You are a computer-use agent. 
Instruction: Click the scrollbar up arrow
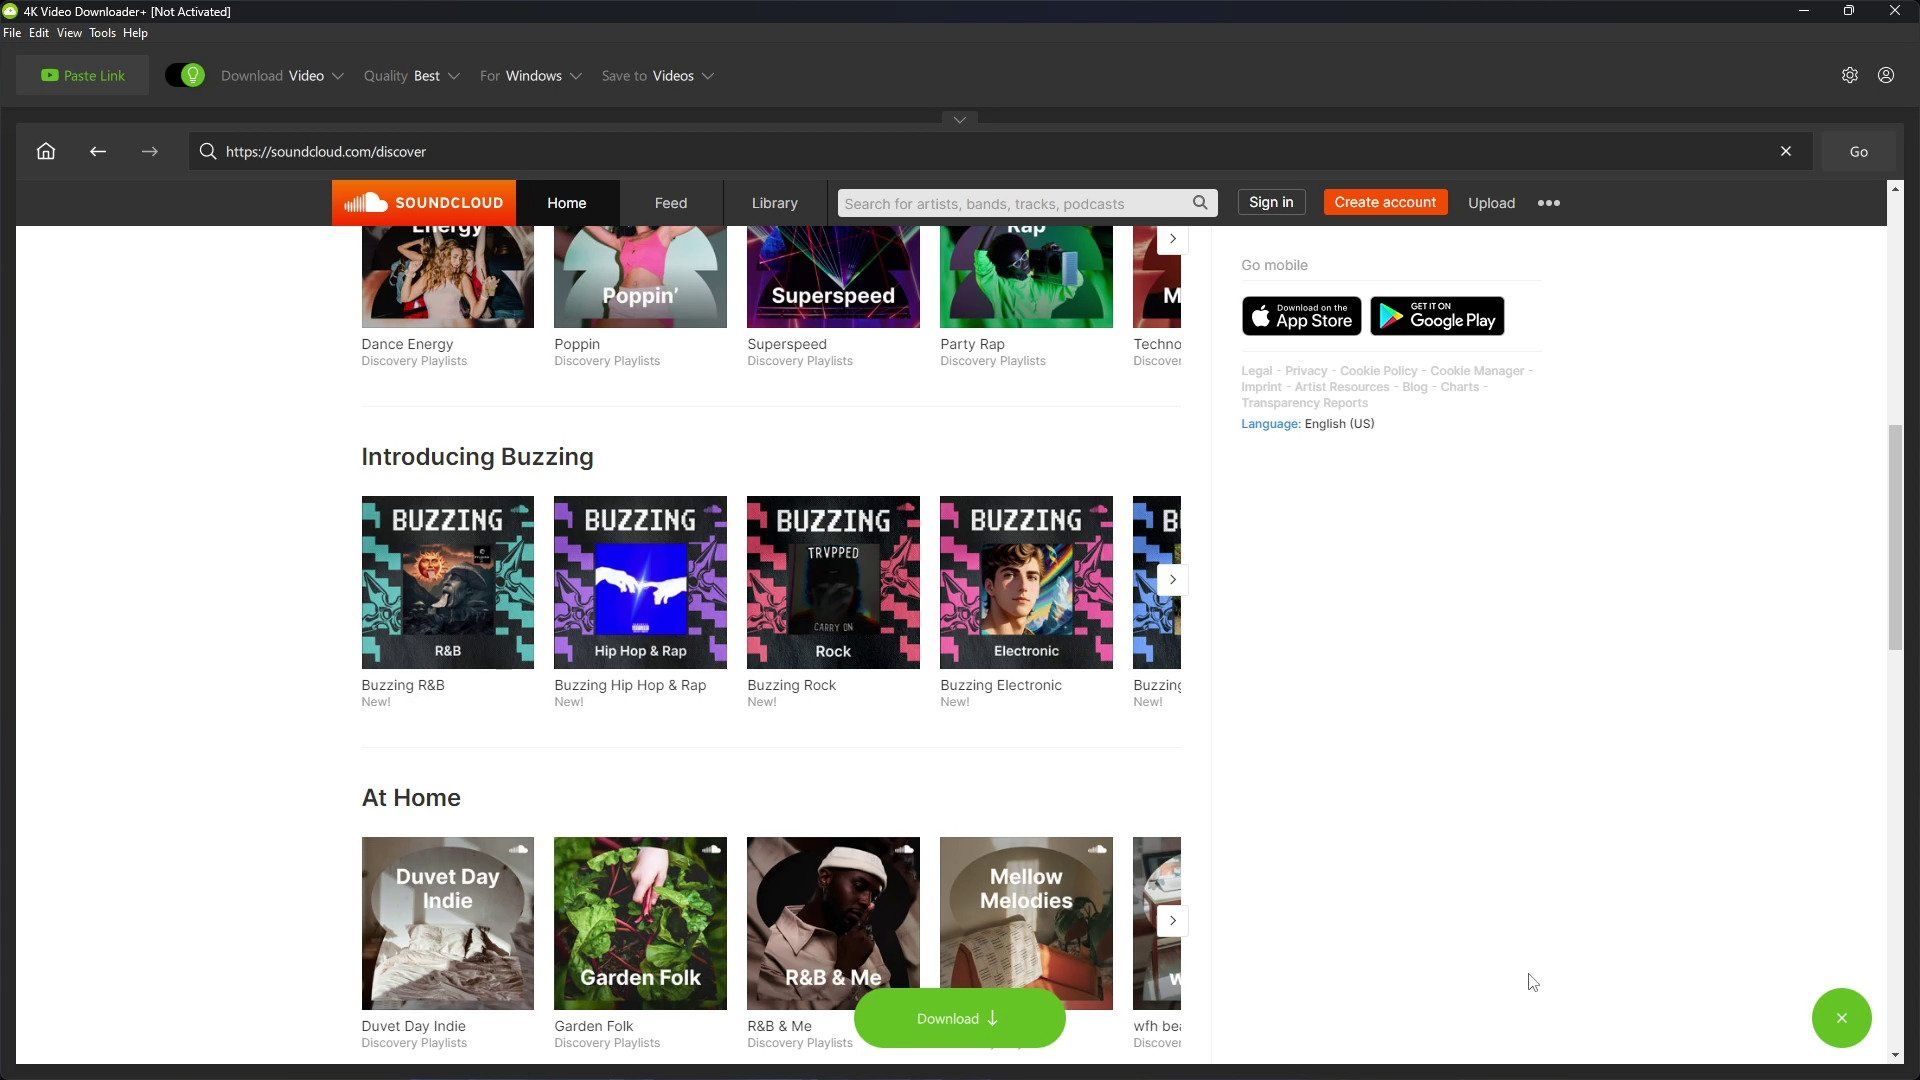pos(1895,188)
